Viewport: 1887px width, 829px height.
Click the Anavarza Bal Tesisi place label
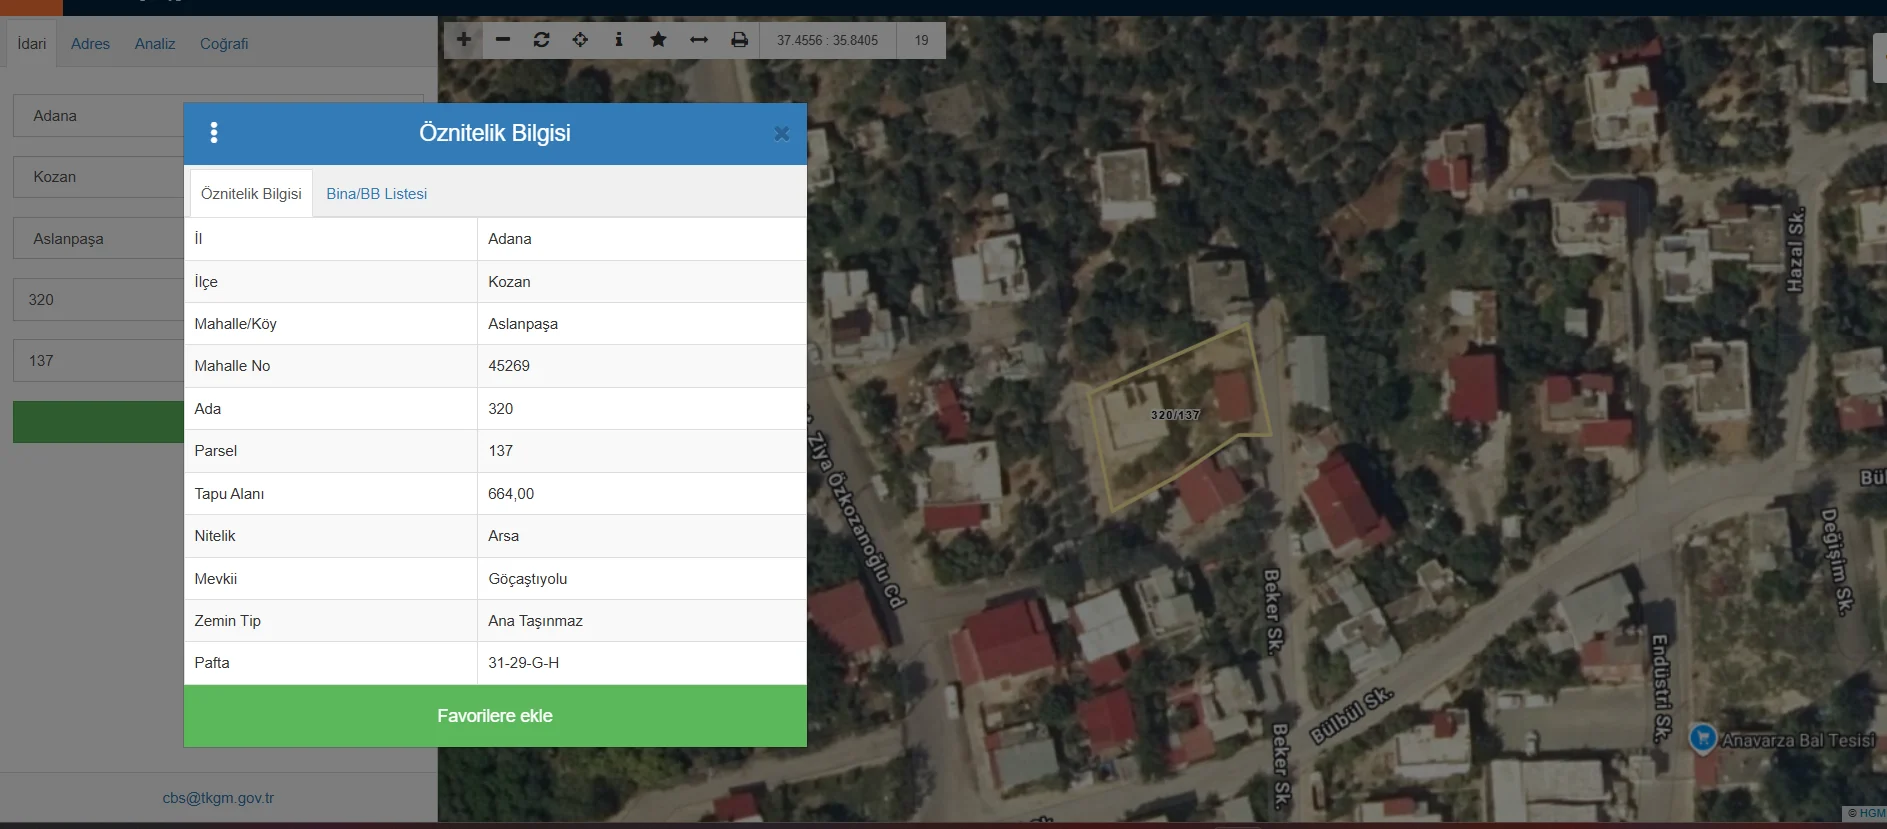(1798, 741)
